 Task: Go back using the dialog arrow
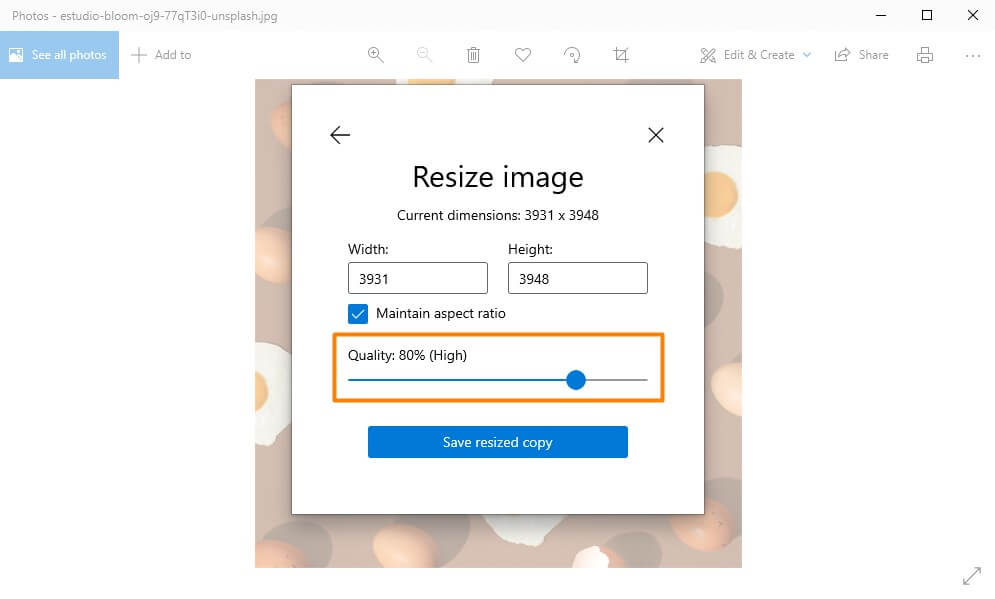(x=339, y=134)
